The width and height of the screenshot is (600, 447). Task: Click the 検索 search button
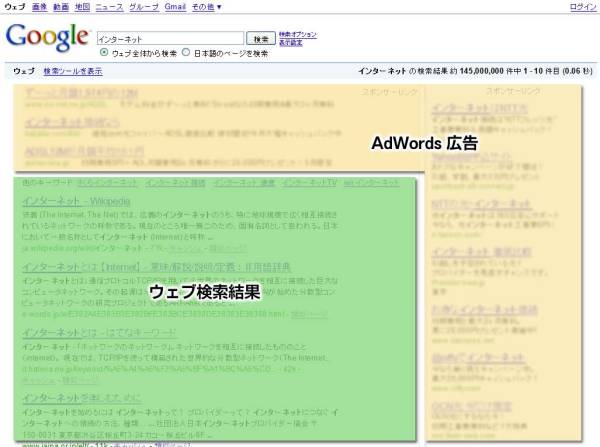pyautogui.click(x=261, y=38)
